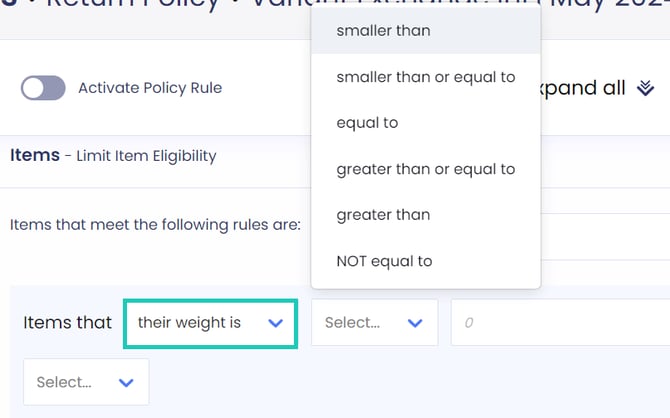Toggle the Activate Policy Rule switch
Viewport: 670px width, 418px height.
click(x=43, y=88)
